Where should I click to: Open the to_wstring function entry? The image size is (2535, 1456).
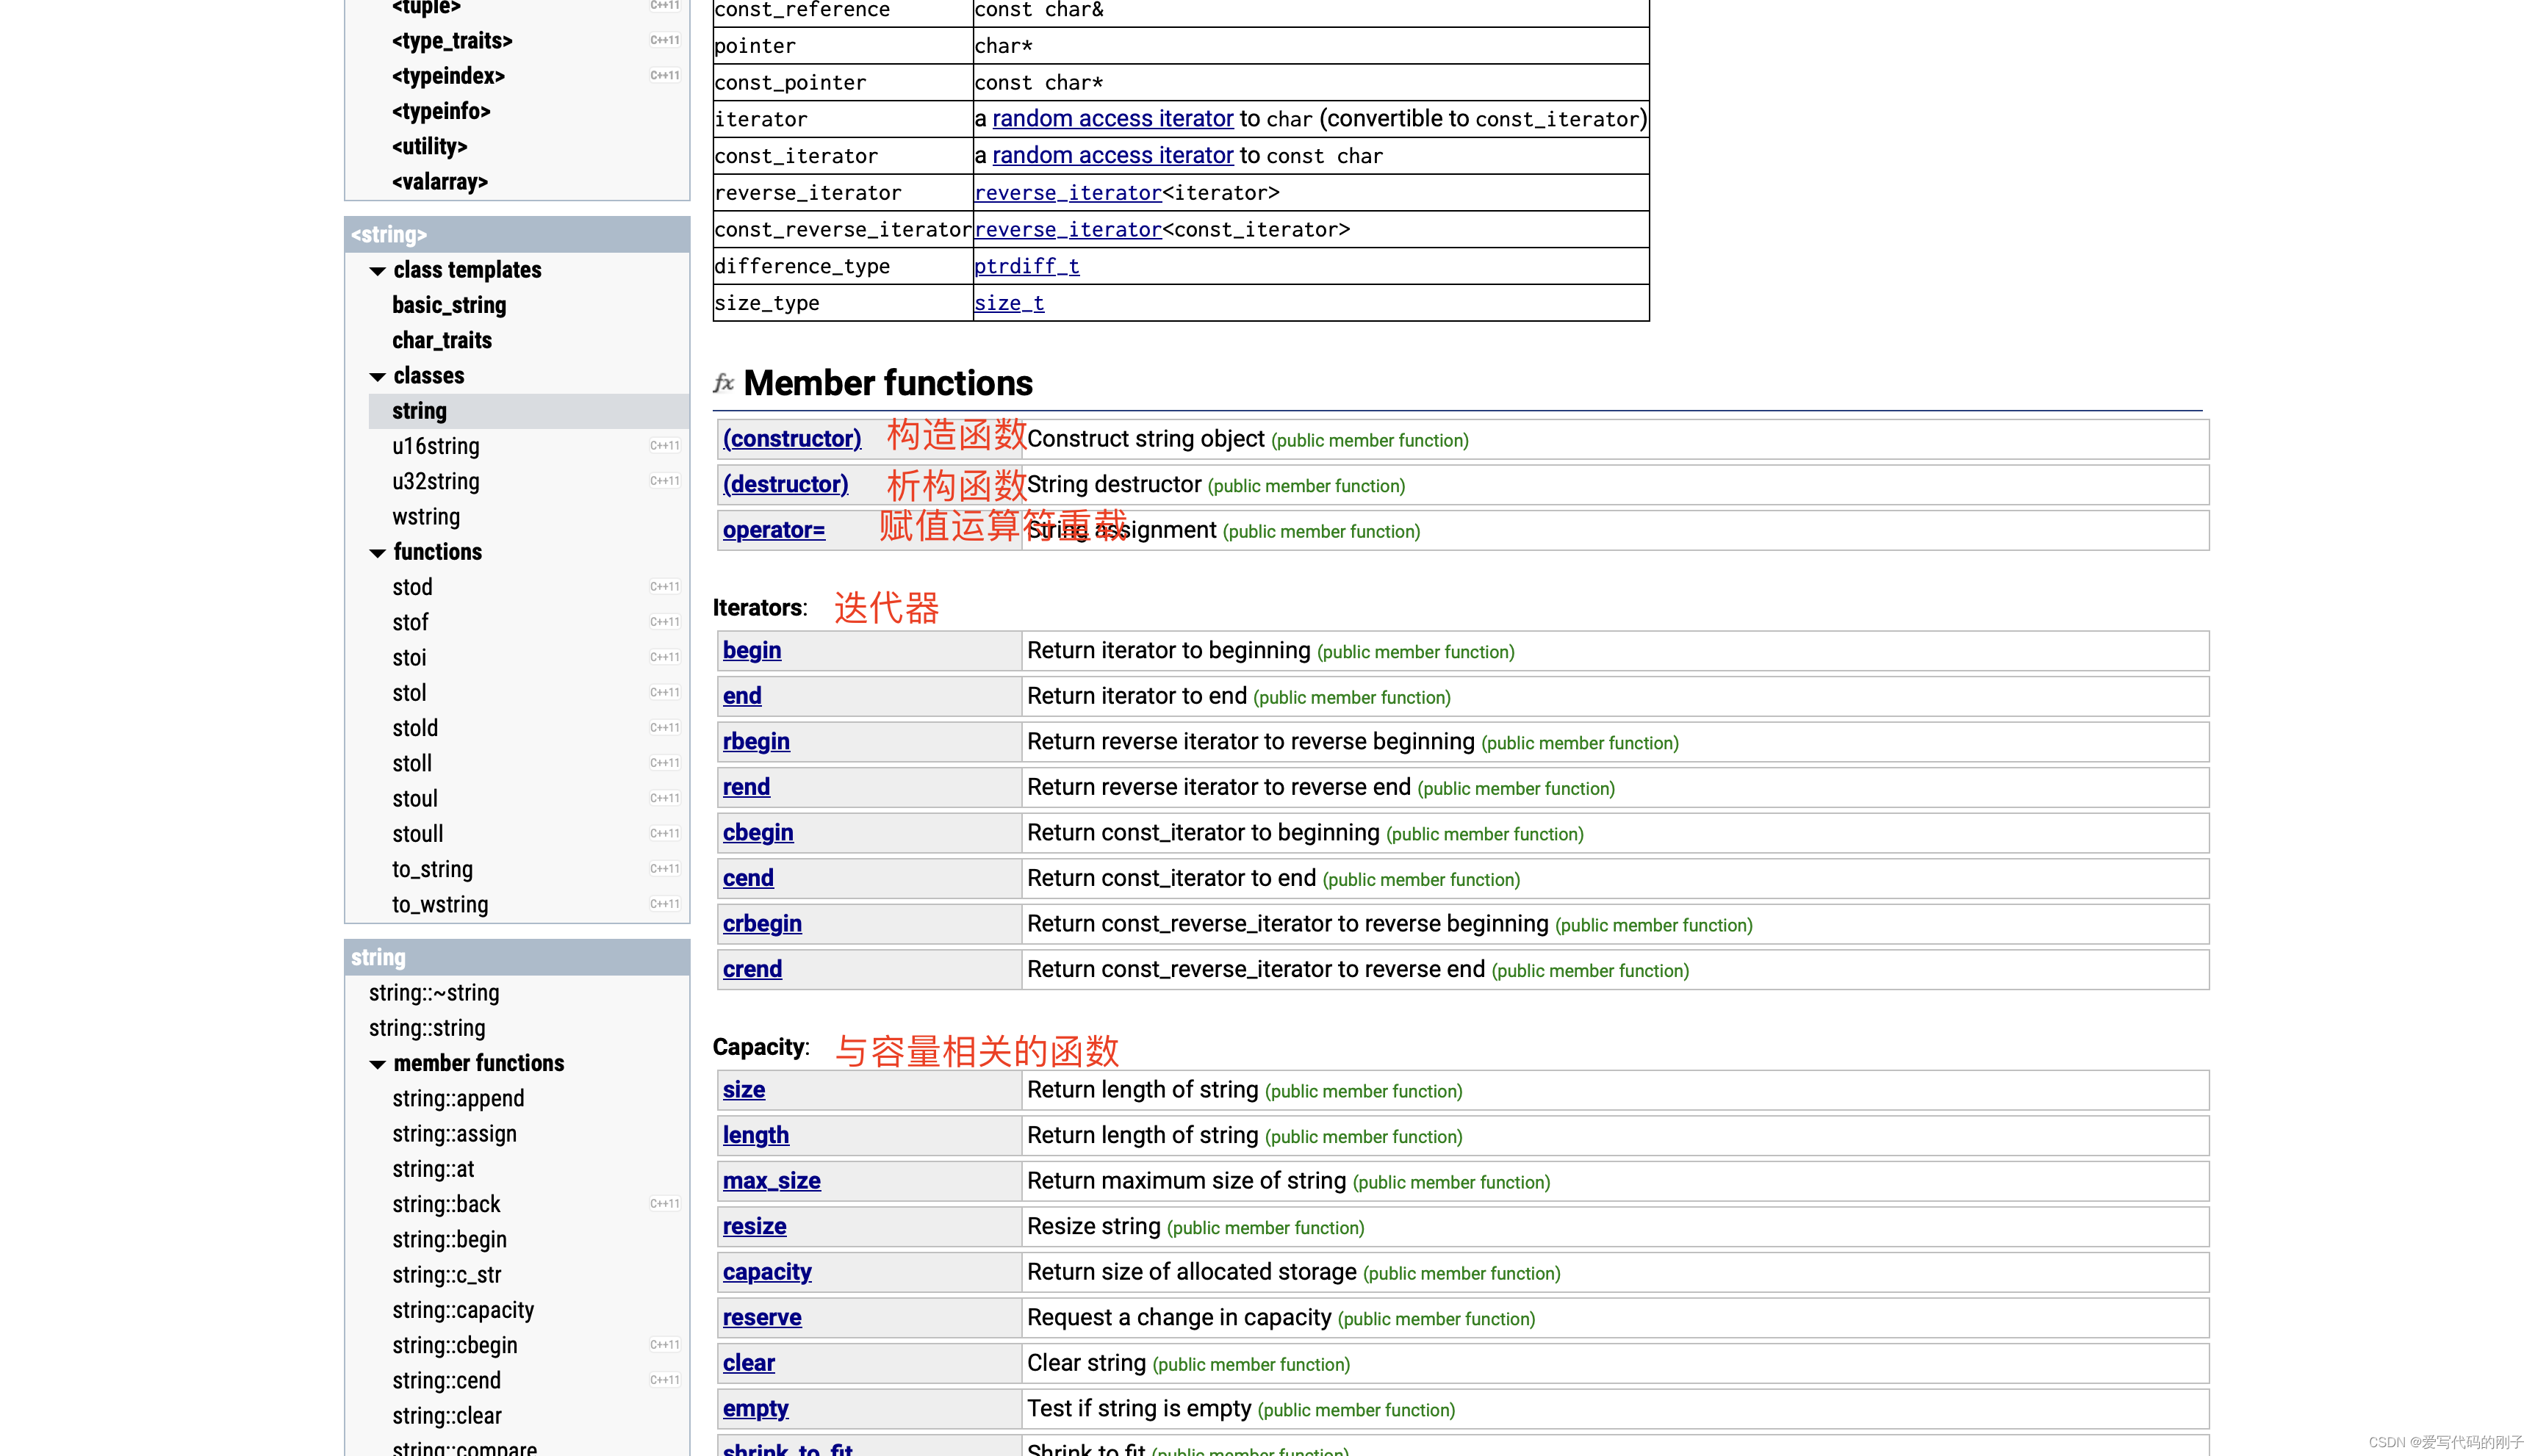(x=440, y=905)
